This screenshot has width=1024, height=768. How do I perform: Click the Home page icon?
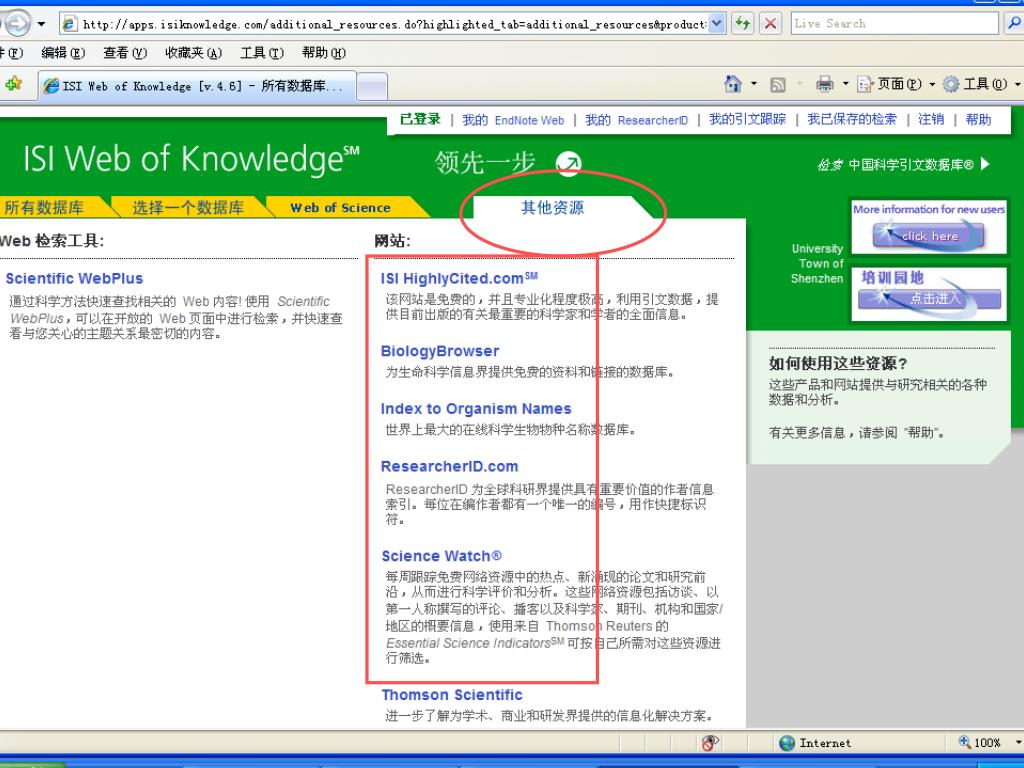tap(733, 84)
